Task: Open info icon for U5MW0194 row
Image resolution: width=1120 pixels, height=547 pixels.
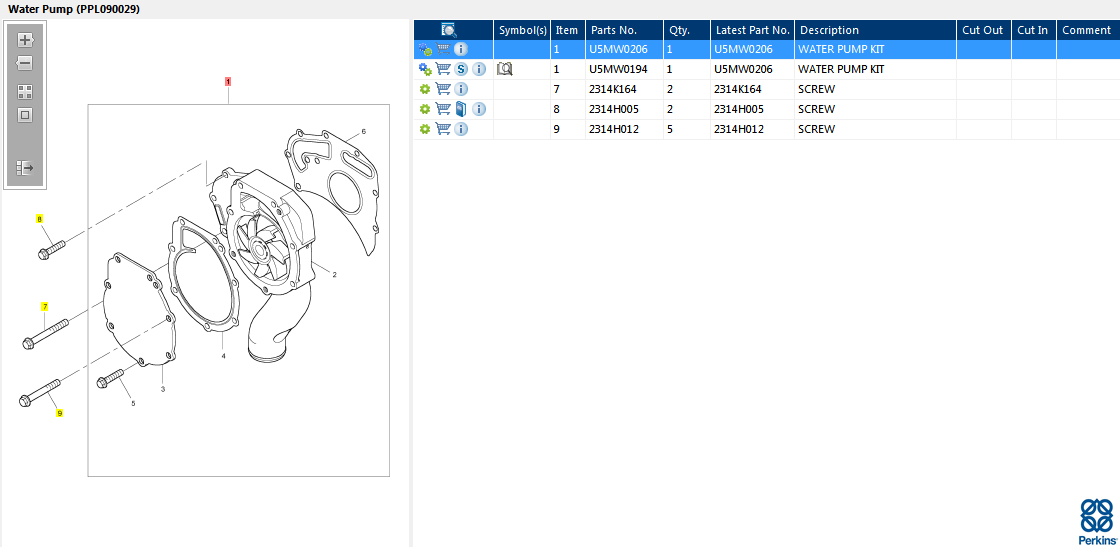Action: (x=479, y=69)
